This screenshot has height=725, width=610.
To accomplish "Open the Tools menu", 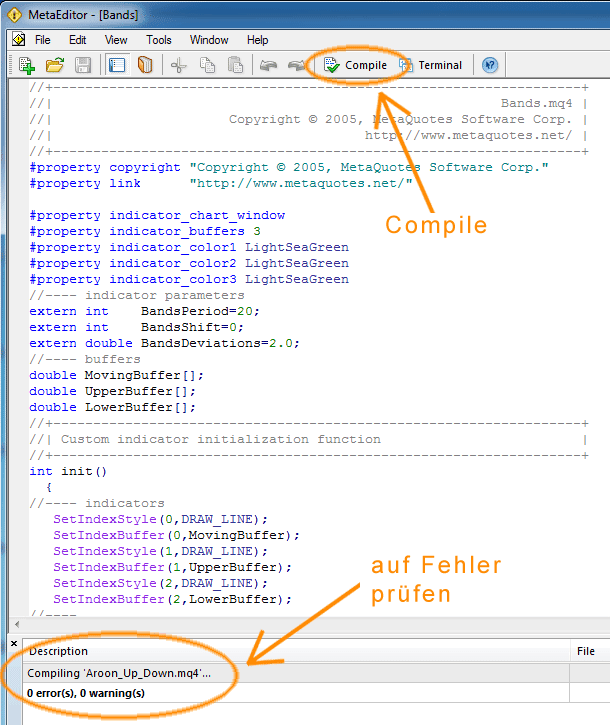I will [x=159, y=40].
